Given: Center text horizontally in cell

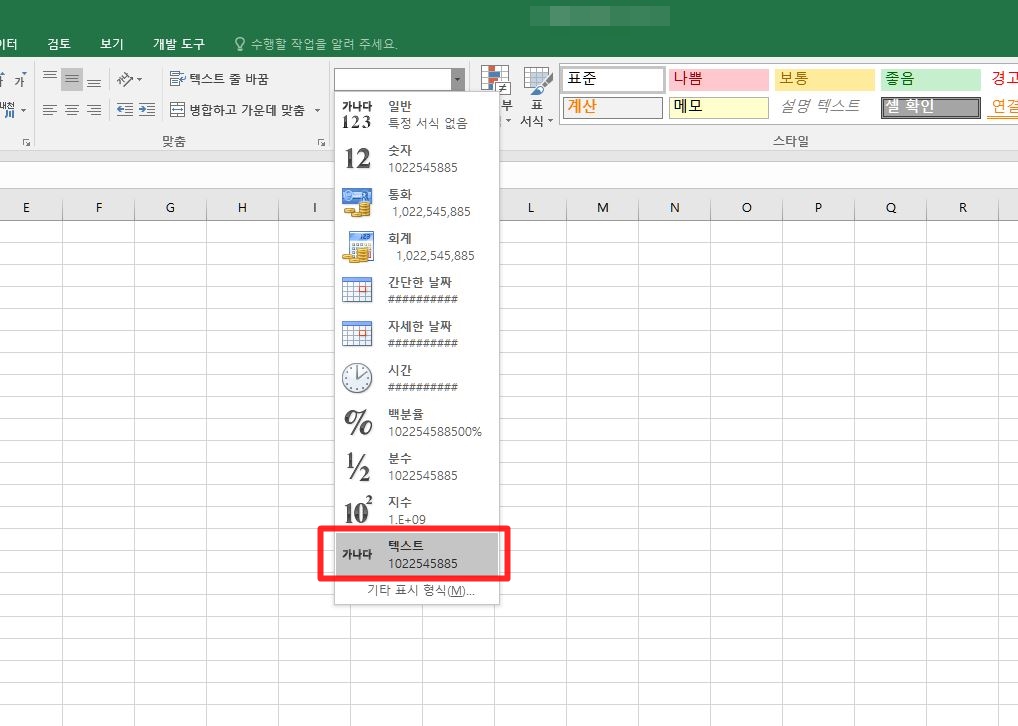Looking at the screenshot, I should (72, 110).
